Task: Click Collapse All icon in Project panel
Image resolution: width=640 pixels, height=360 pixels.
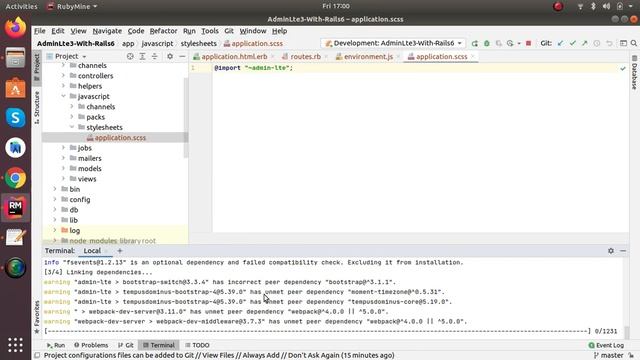Action: point(154,56)
